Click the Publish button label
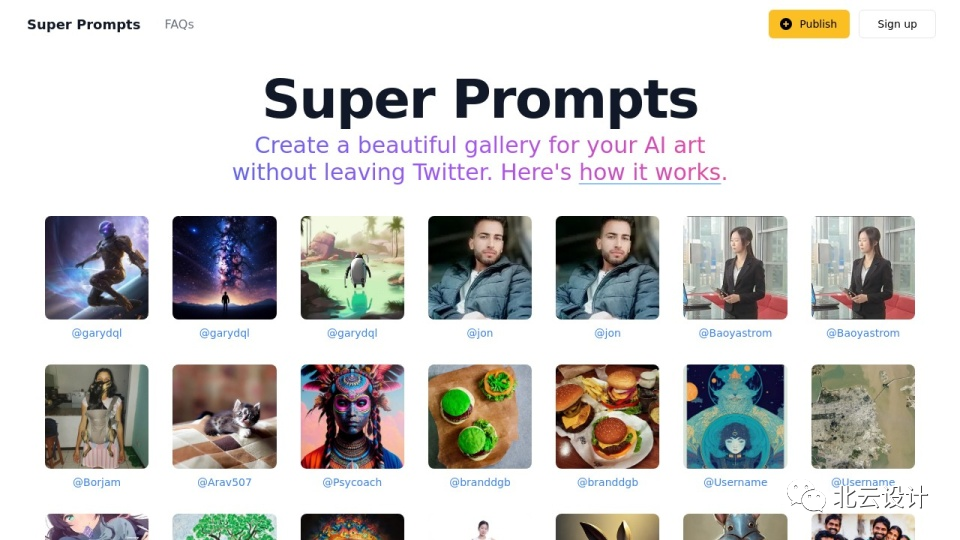Image resolution: width=960 pixels, height=540 pixels. [818, 24]
